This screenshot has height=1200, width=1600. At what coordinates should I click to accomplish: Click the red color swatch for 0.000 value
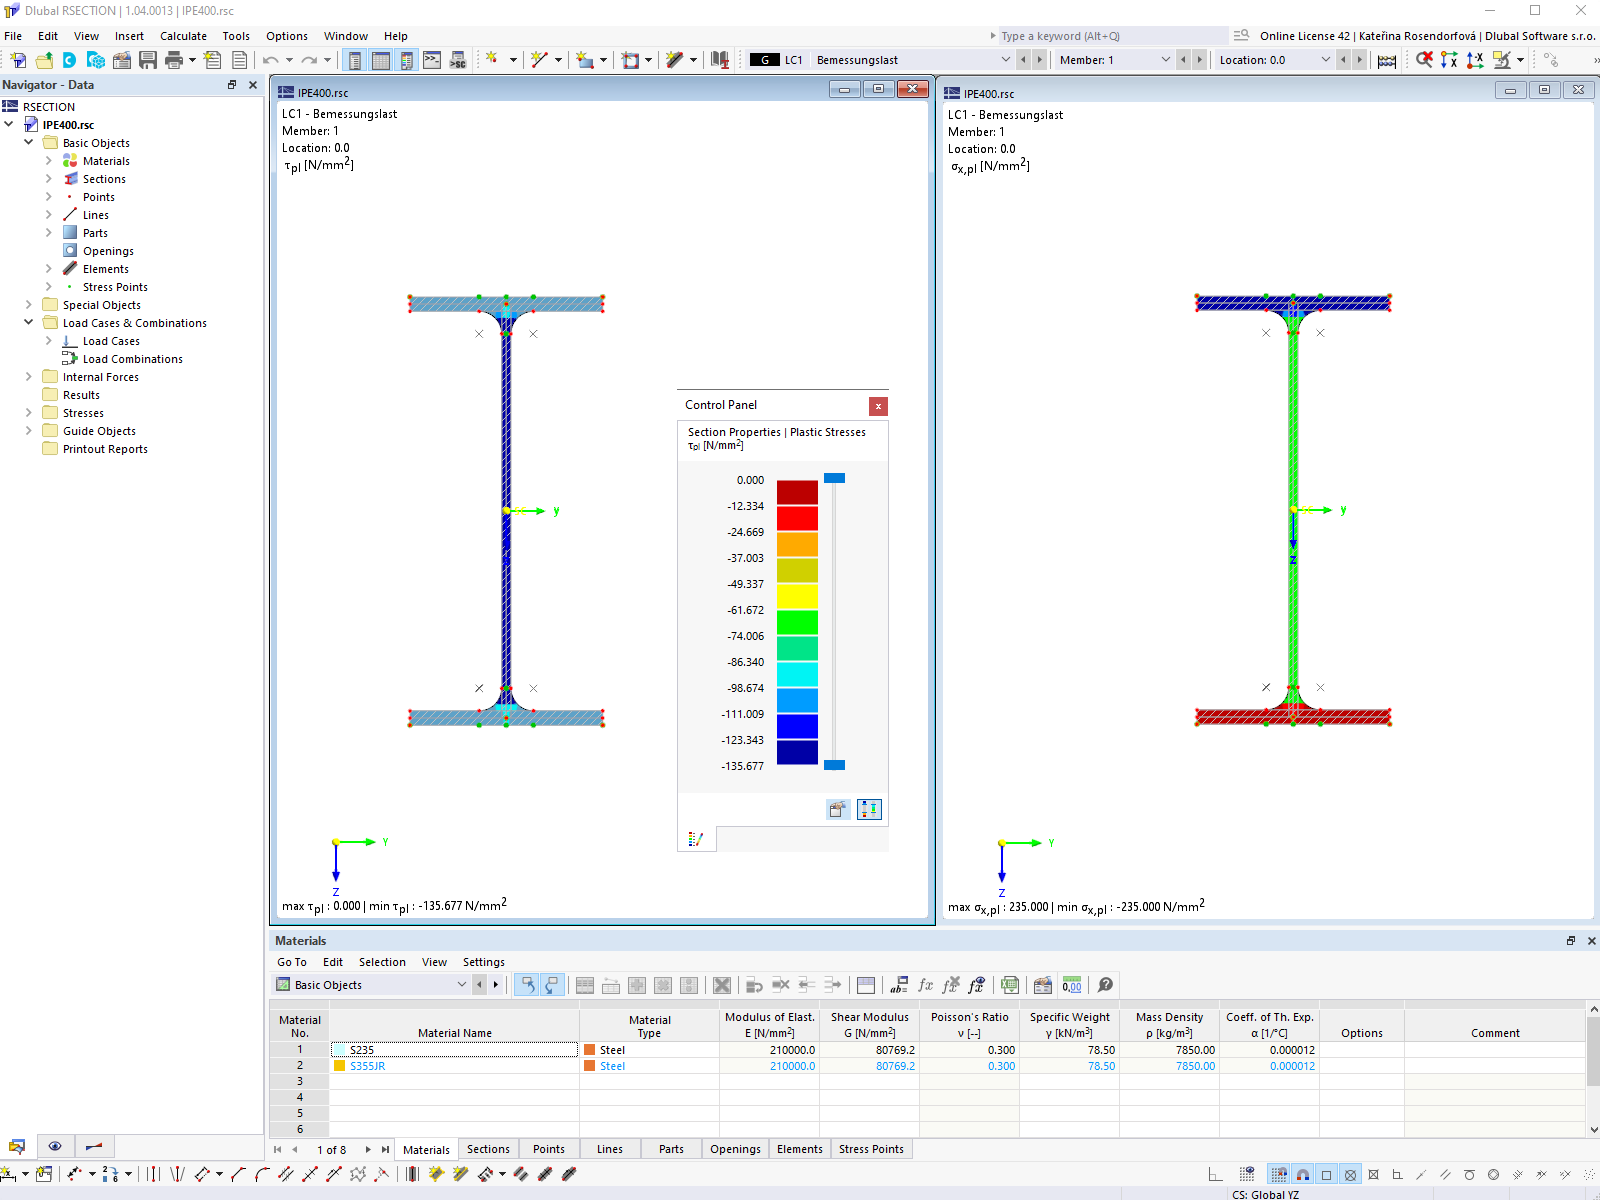[x=797, y=492]
